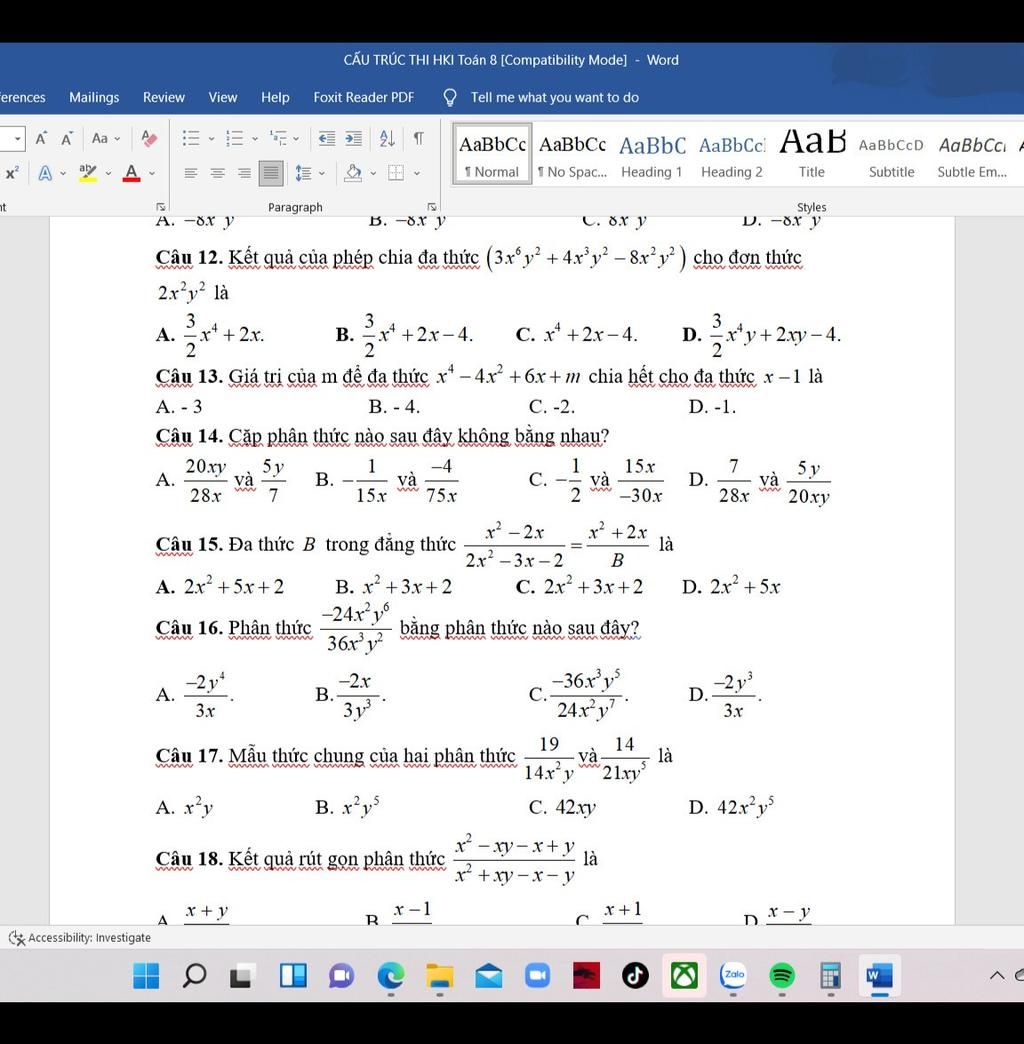
Task: Expand Borders dropdown arrow
Action: 417,174
